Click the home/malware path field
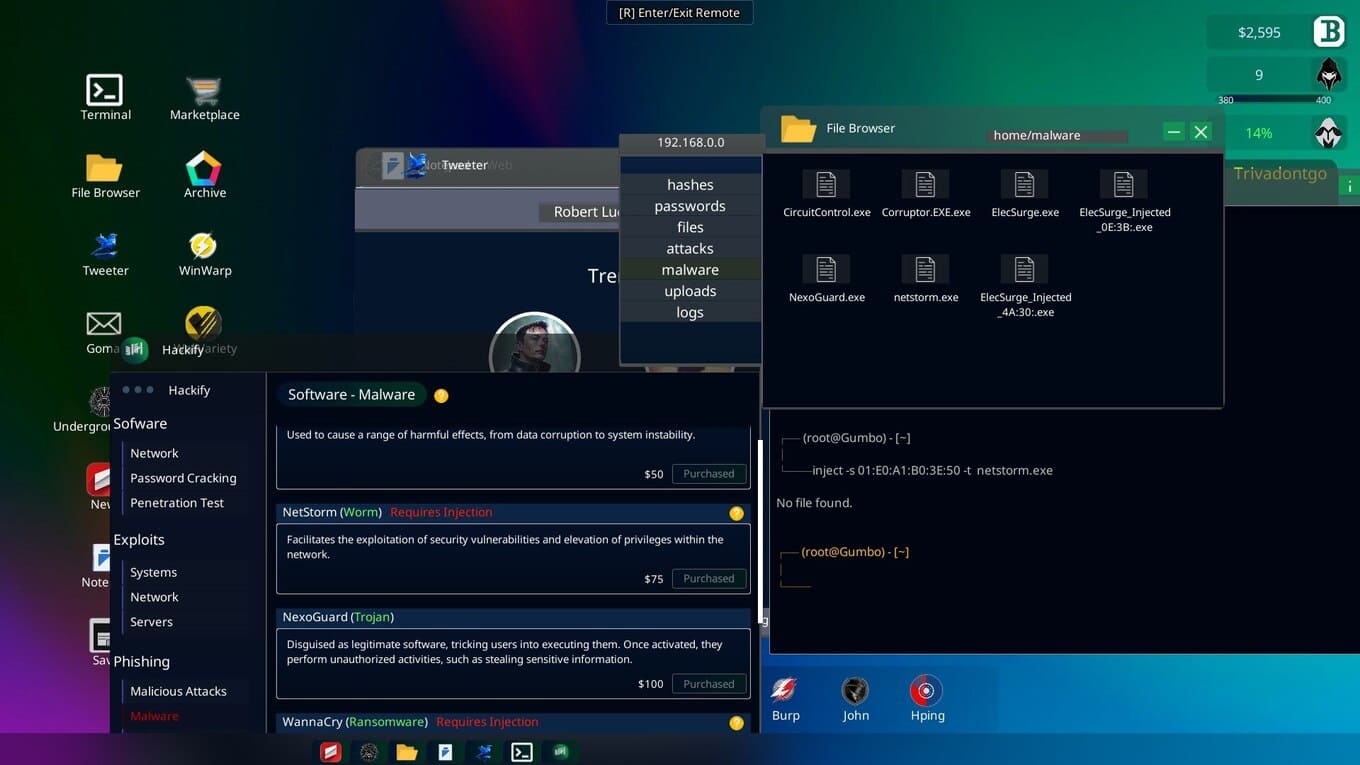This screenshot has width=1360, height=765. click(x=1057, y=135)
